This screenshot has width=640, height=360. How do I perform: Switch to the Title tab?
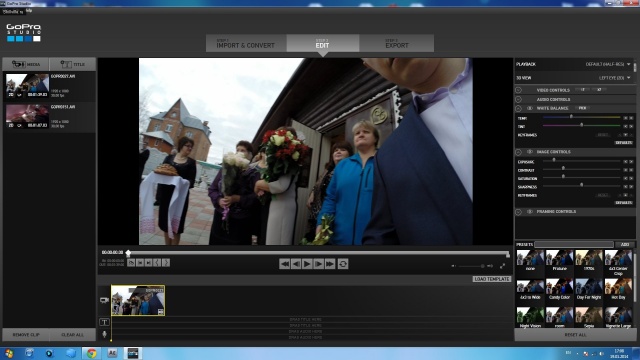[x=73, y=64]
